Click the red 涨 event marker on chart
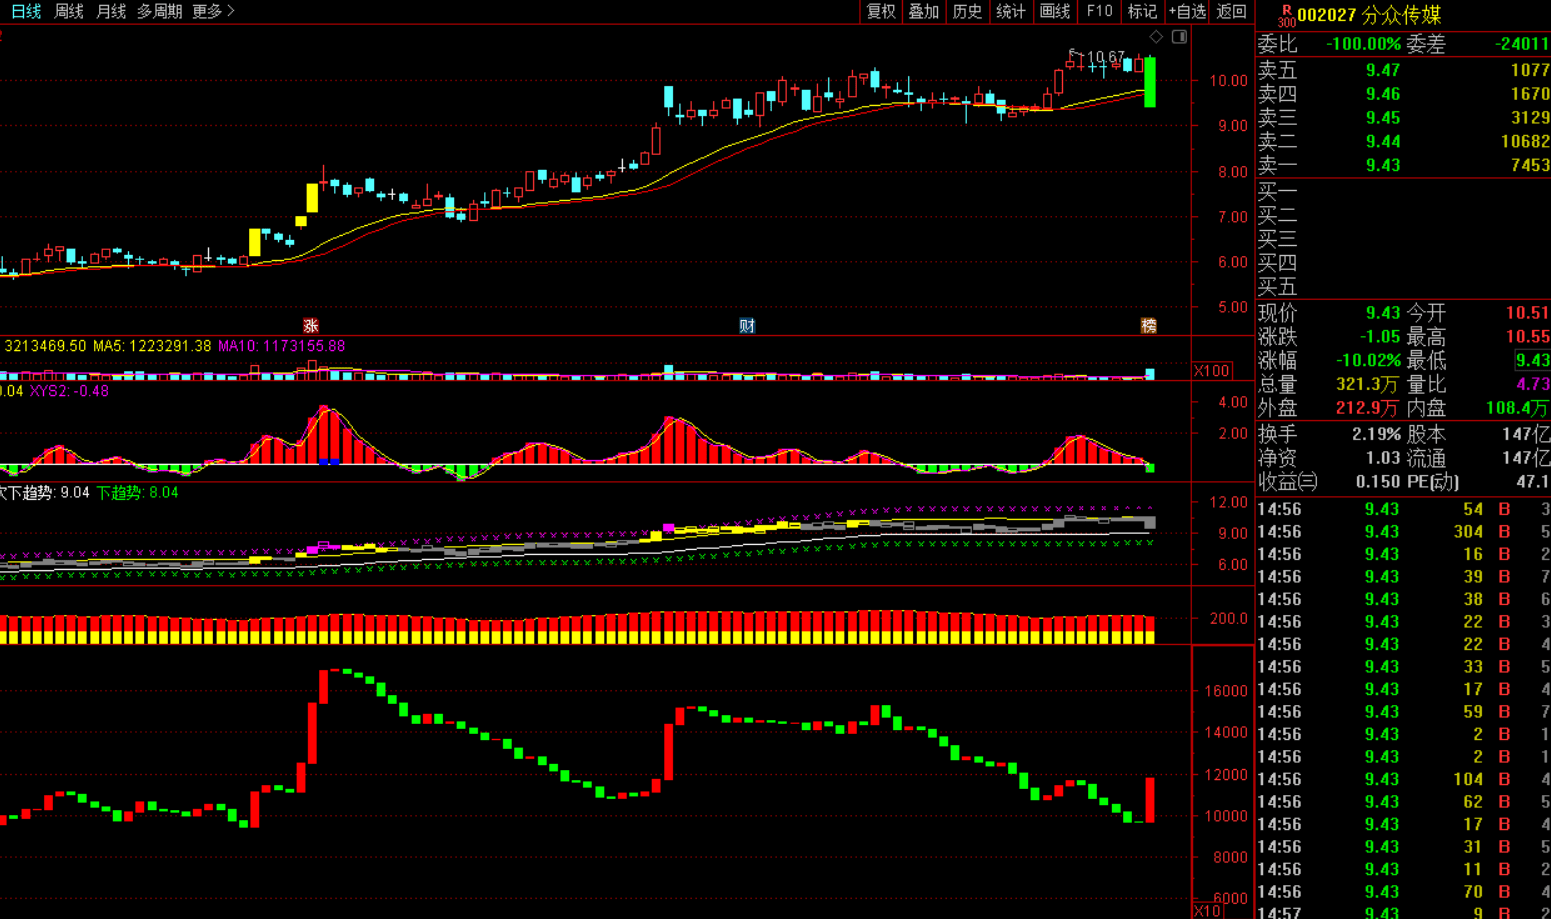Image resolution: width=1551 pixels, height=919 pixels. pos(311,326)
